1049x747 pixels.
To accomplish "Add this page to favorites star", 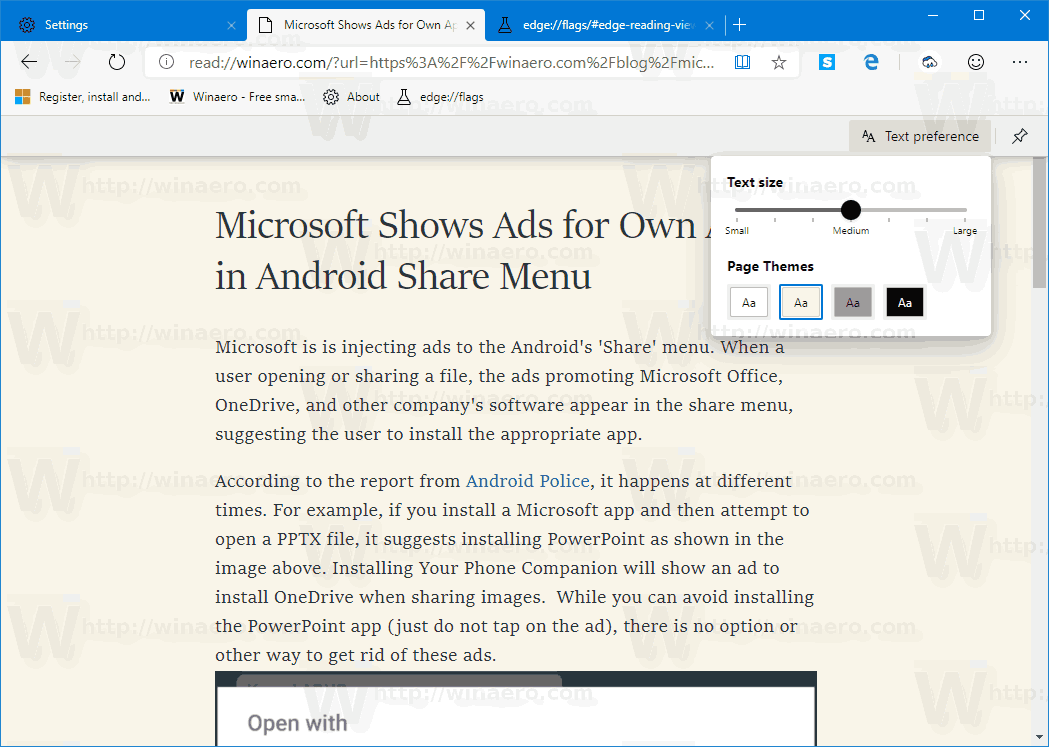I will (x=779, y=62).
